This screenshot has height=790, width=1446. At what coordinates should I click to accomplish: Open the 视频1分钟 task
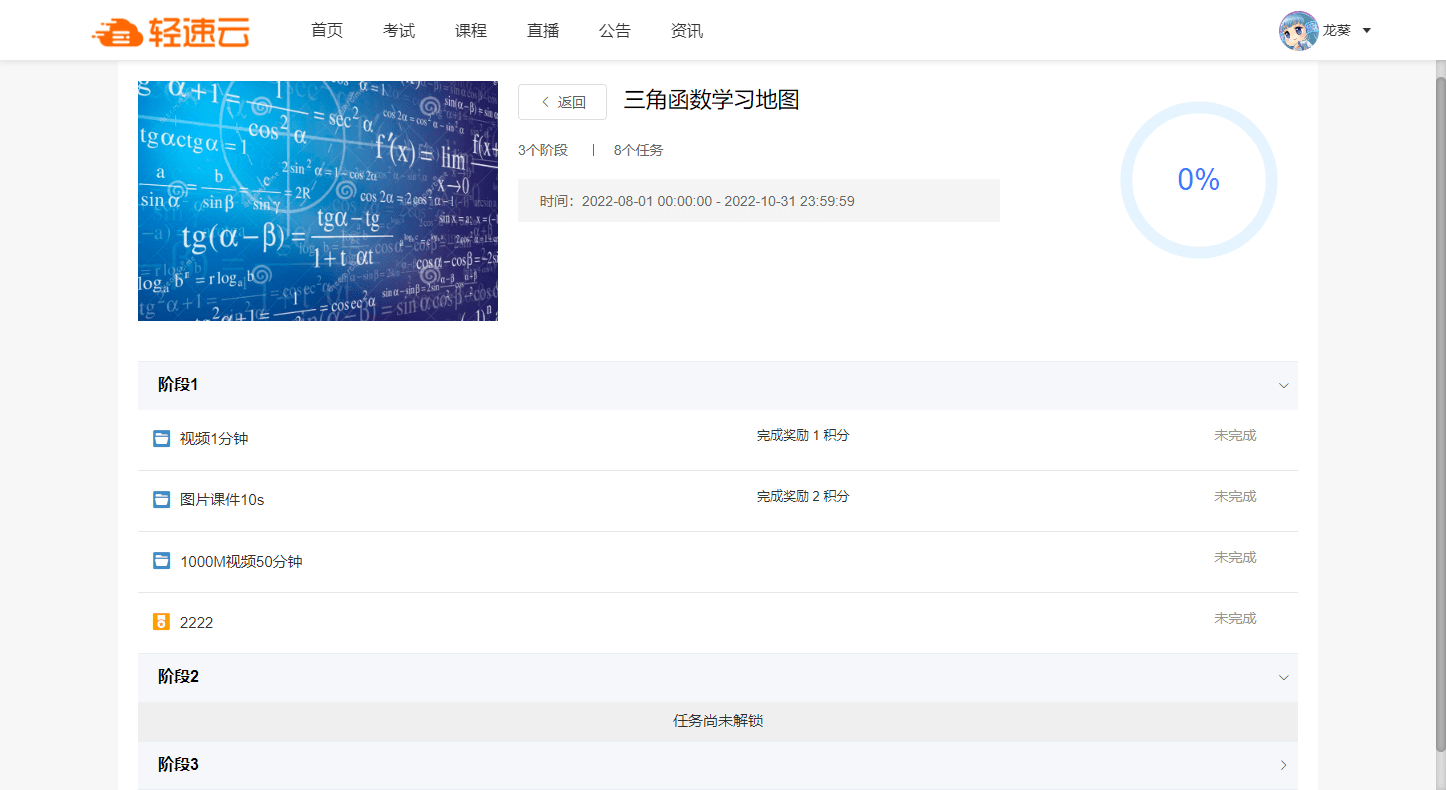[214, 439]
